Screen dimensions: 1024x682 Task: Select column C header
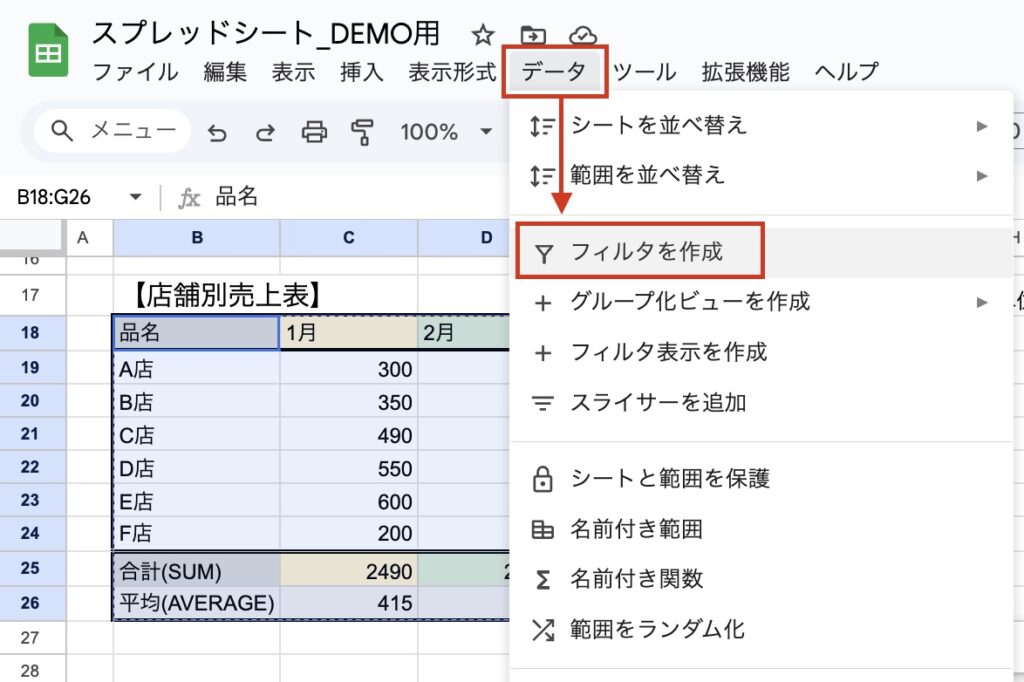(348, 237)
